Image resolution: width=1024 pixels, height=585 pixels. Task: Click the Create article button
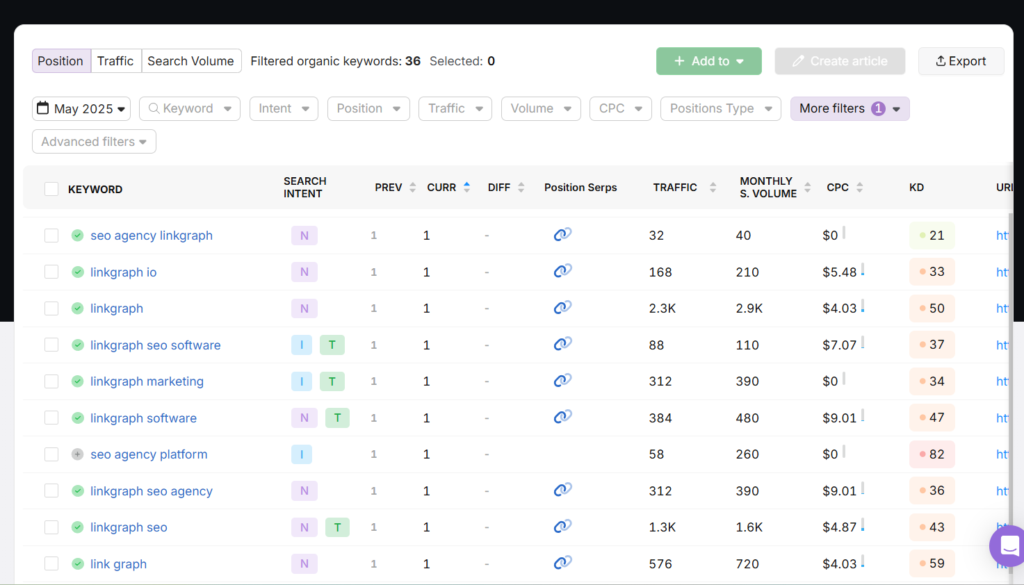click(840, 61)
